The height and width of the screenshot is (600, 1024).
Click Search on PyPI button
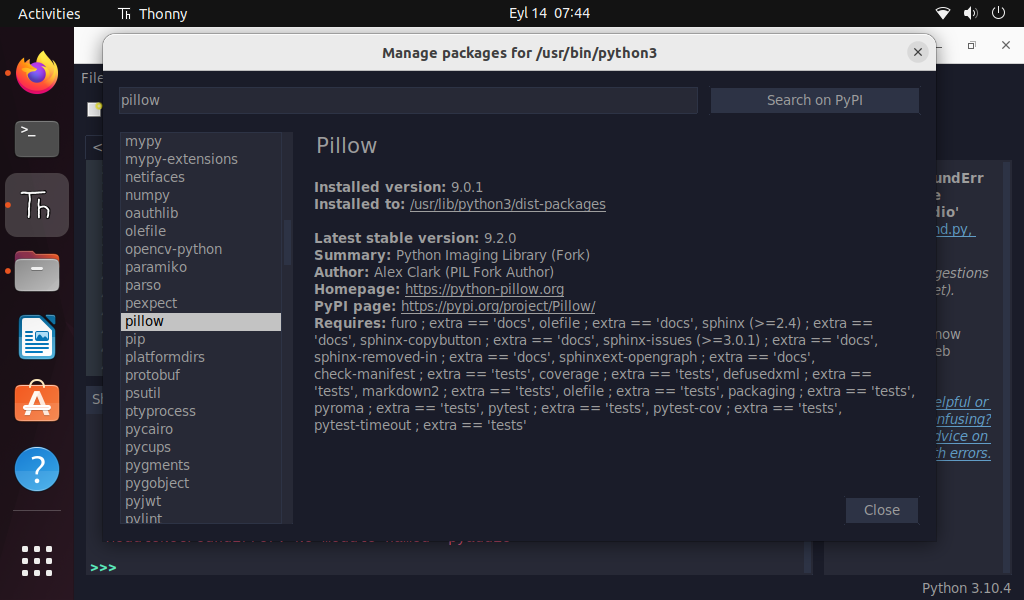coord(814,100)
